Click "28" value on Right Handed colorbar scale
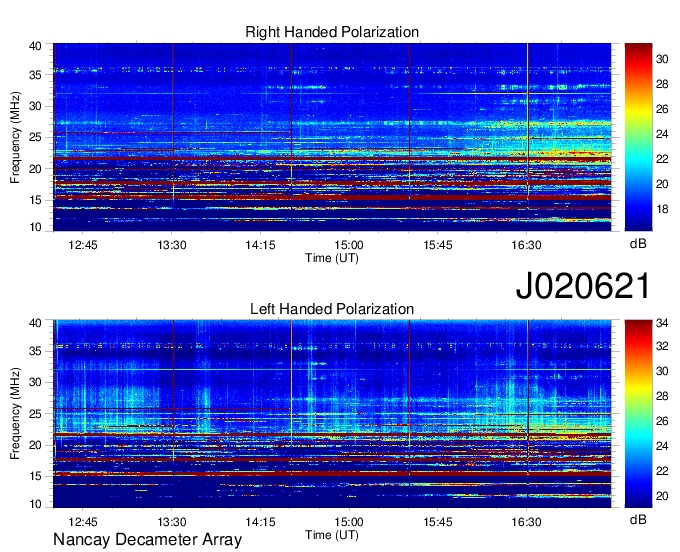Screen dimensions: 680x552 pyautogui.click(x=662, y=84)
